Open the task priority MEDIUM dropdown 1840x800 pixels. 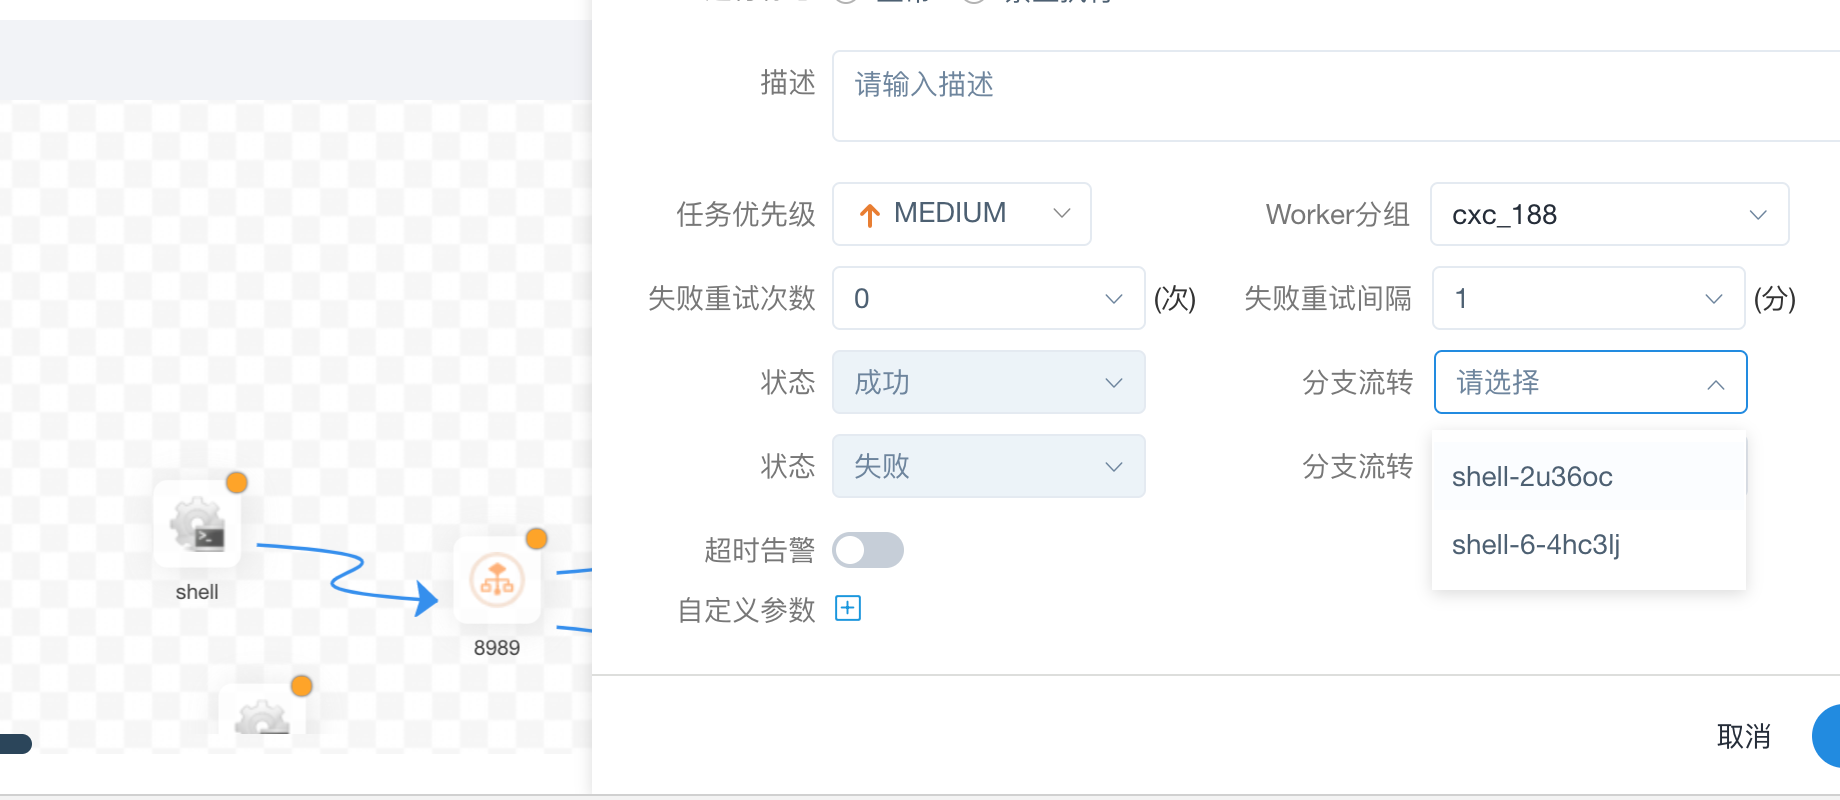(x=962, y=214)
